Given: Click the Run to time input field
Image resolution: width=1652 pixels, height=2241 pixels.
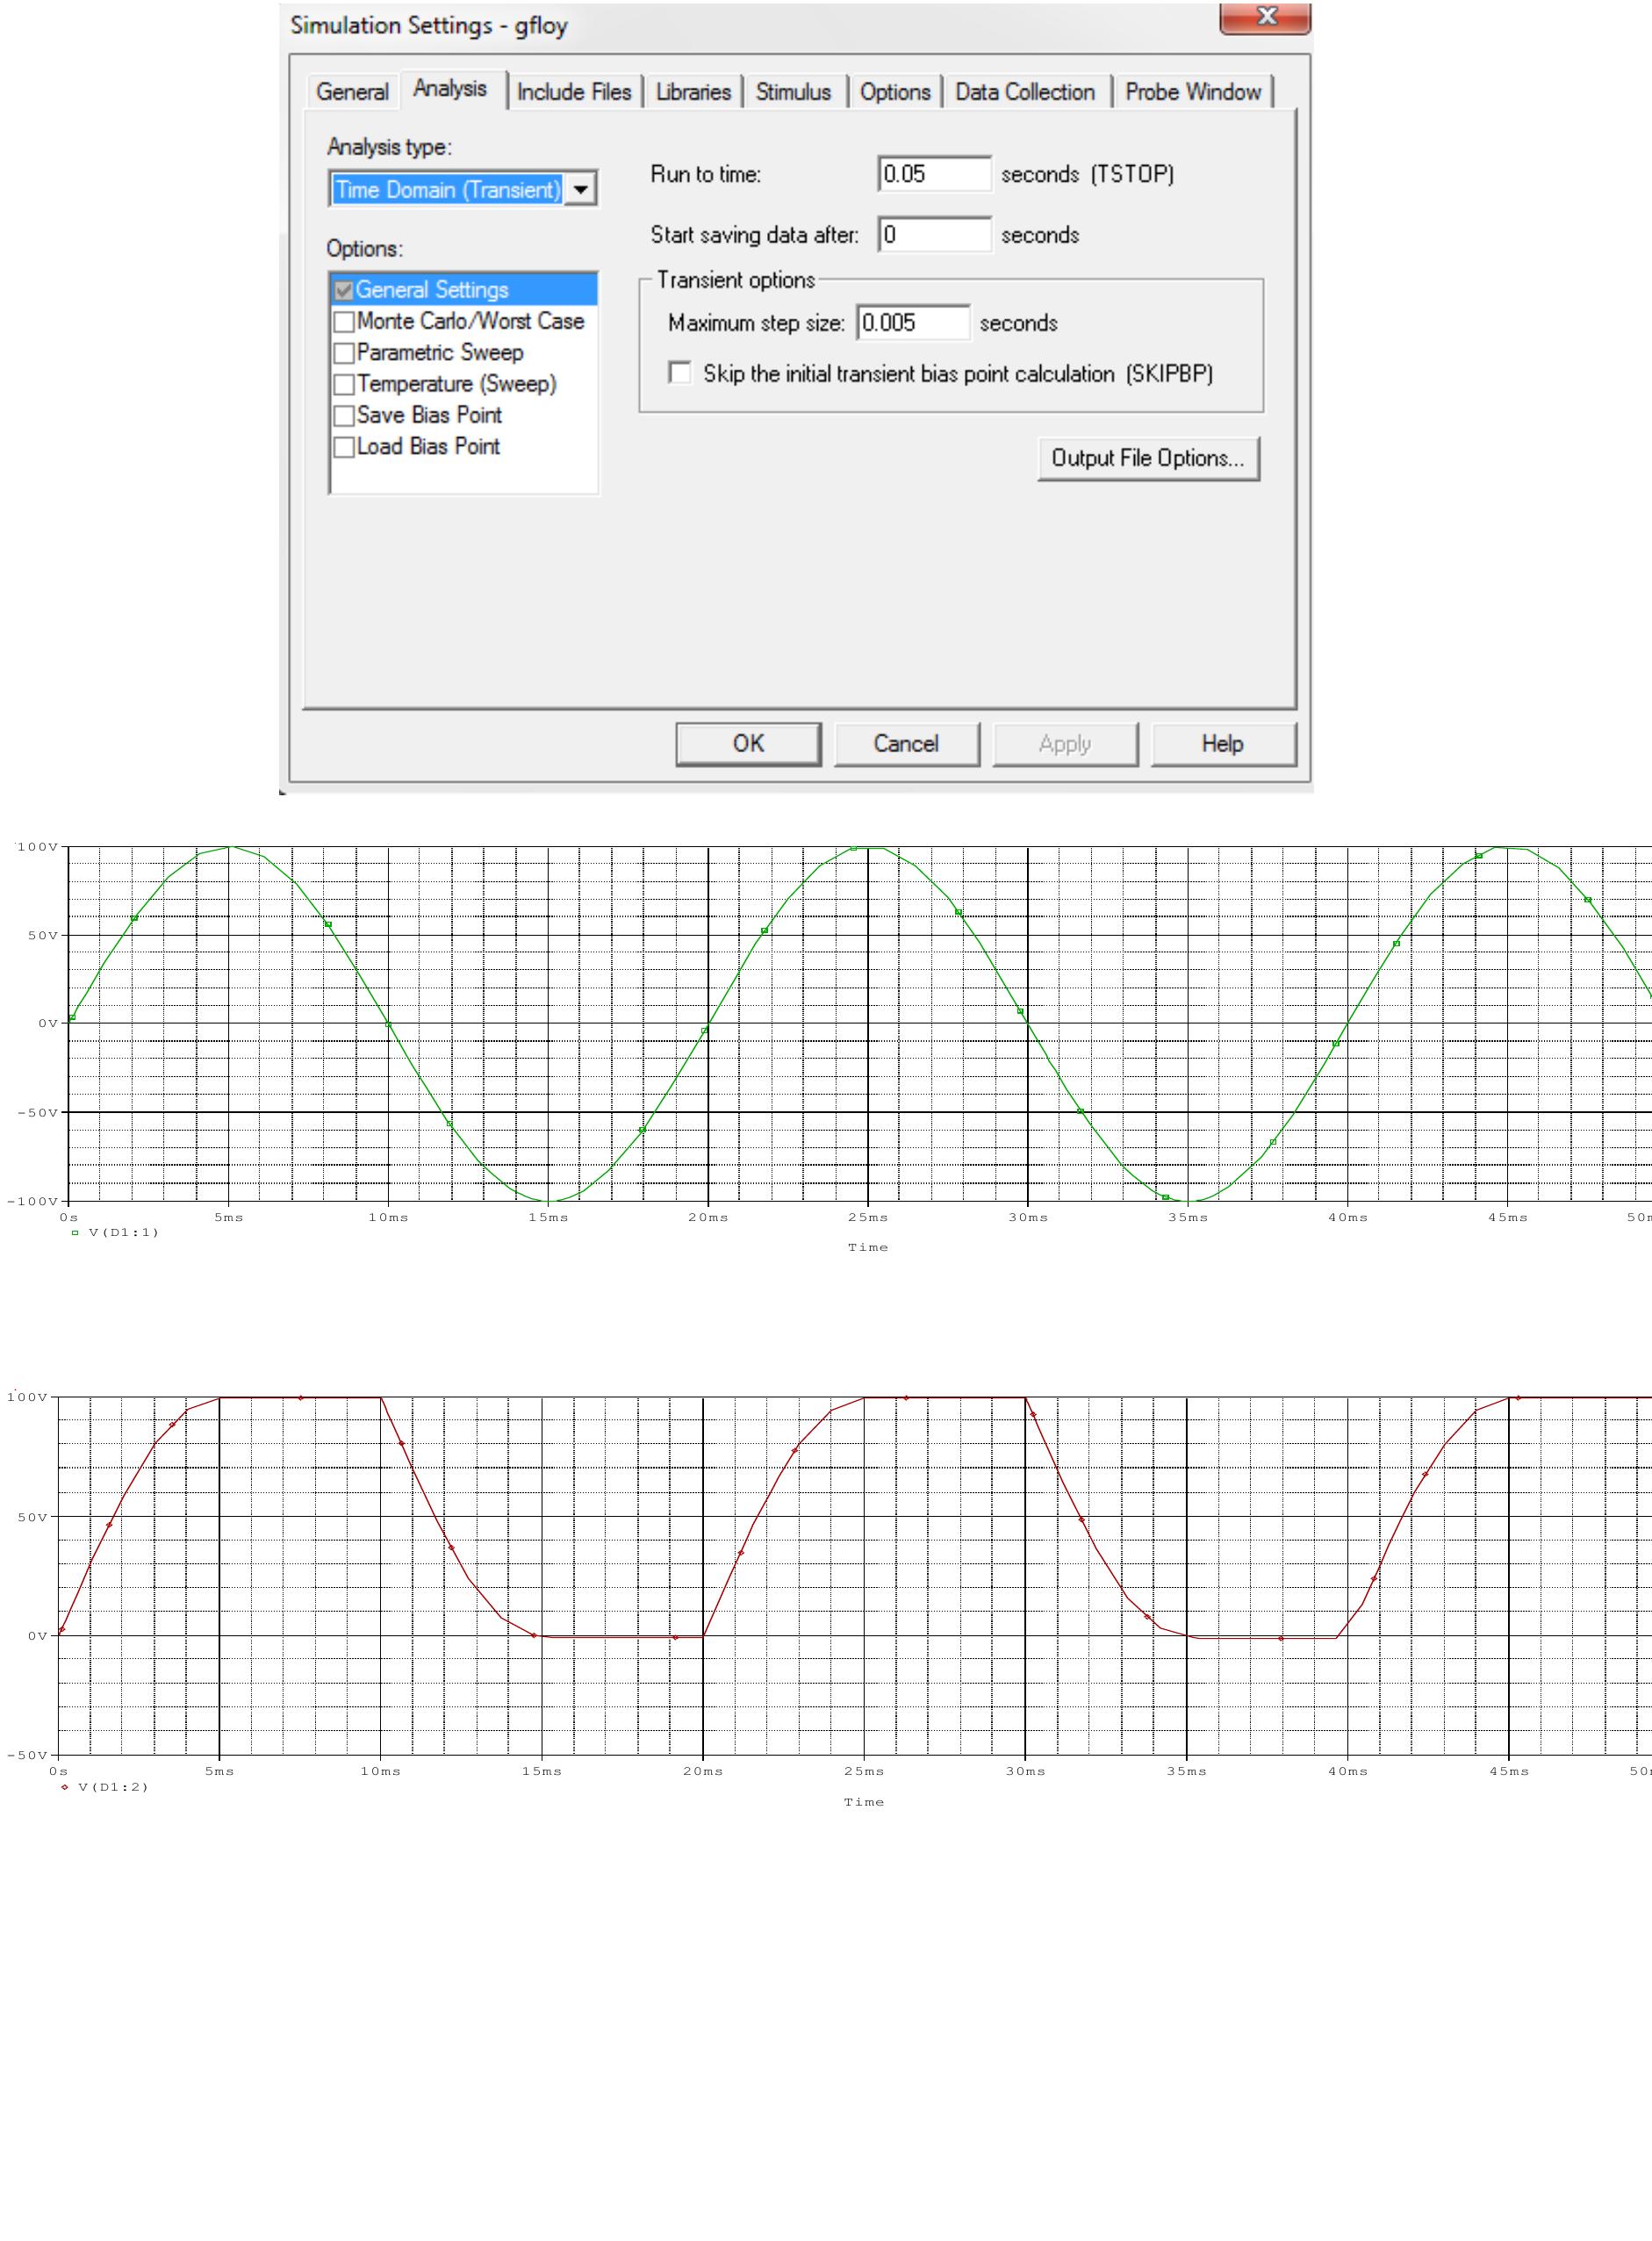Looking at the screenshot, I should tap(935, 174).
